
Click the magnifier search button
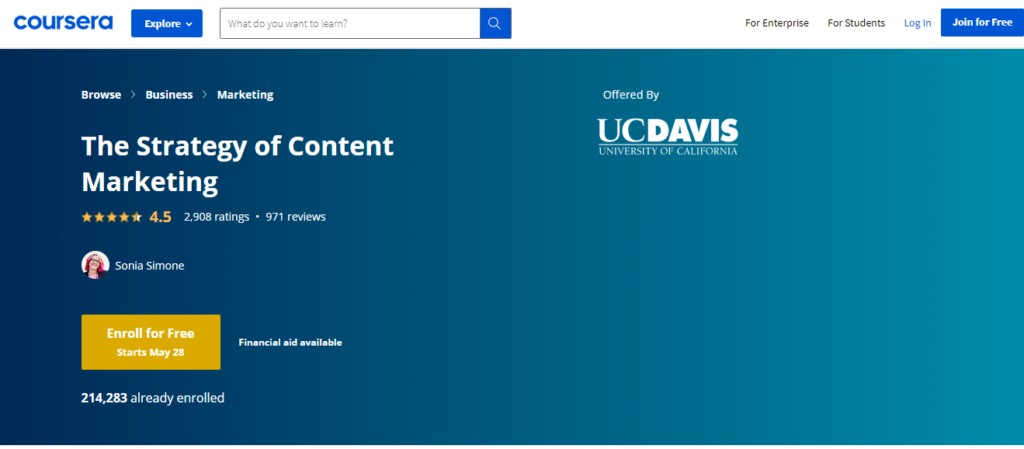click(x=495, y=23)
